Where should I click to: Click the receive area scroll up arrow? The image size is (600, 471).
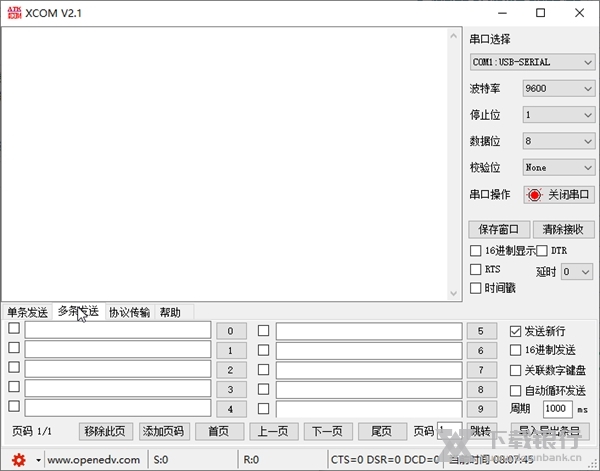[x=454, y=36]
